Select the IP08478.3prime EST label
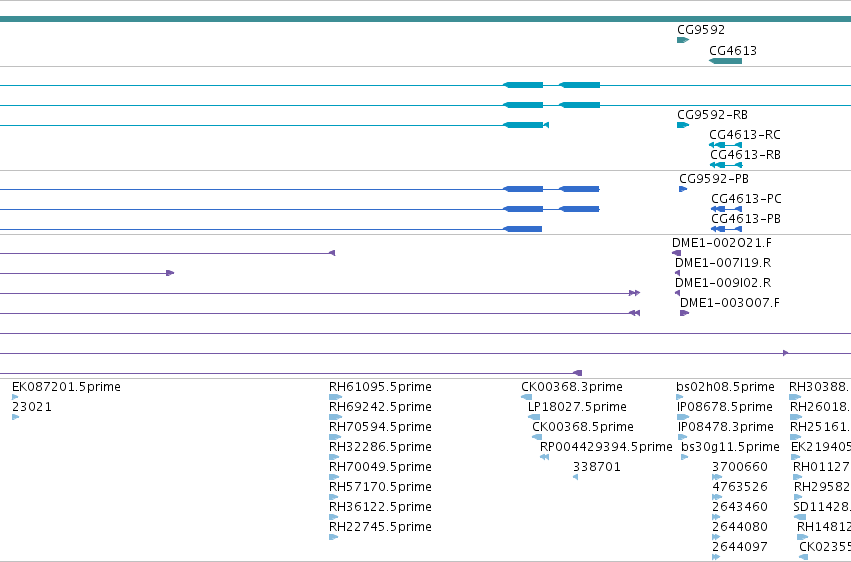 [726, 427]
